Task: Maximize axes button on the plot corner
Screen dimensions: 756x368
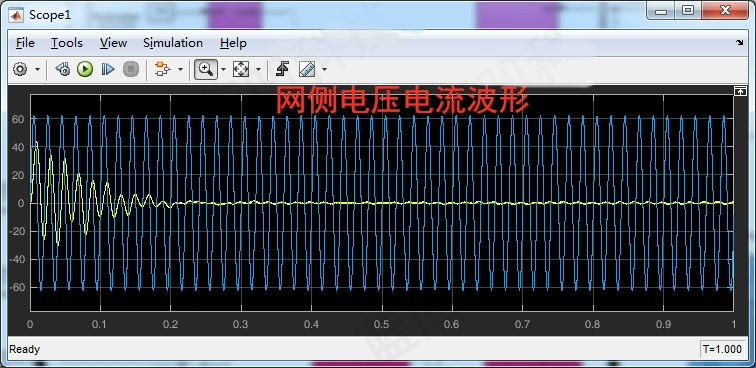Action: click(740, 91)
